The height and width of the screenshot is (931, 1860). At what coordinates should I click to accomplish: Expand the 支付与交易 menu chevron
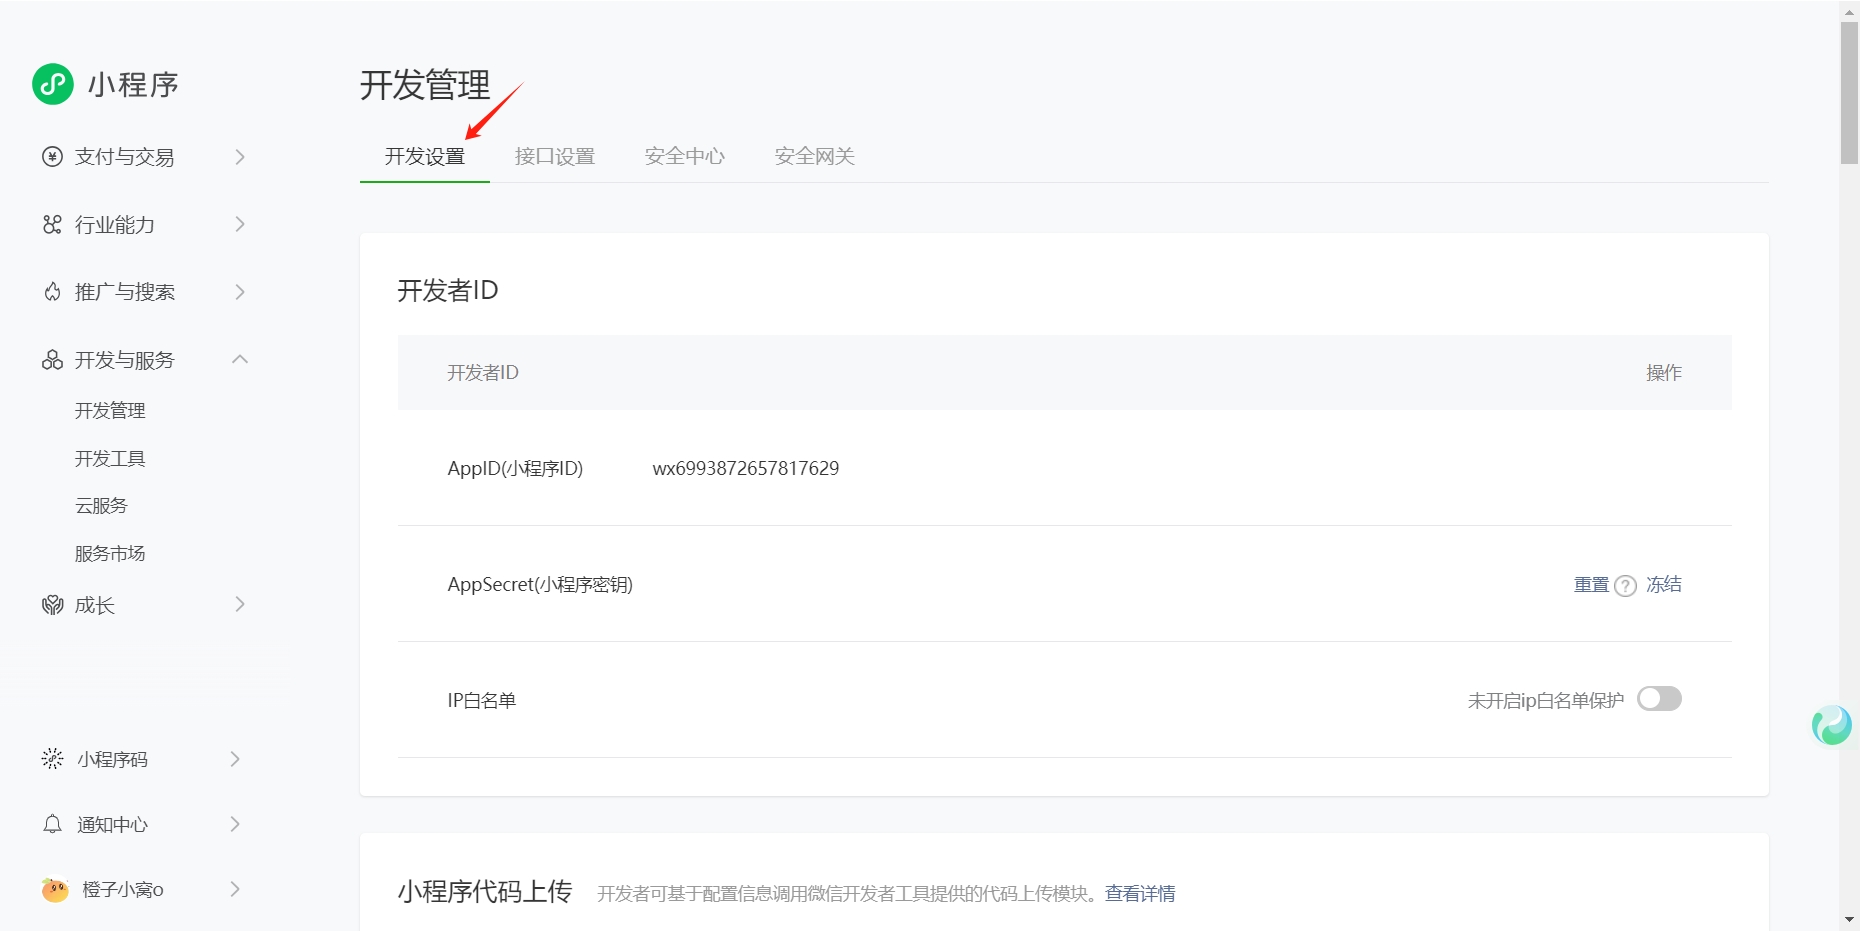tap(240, 156)
